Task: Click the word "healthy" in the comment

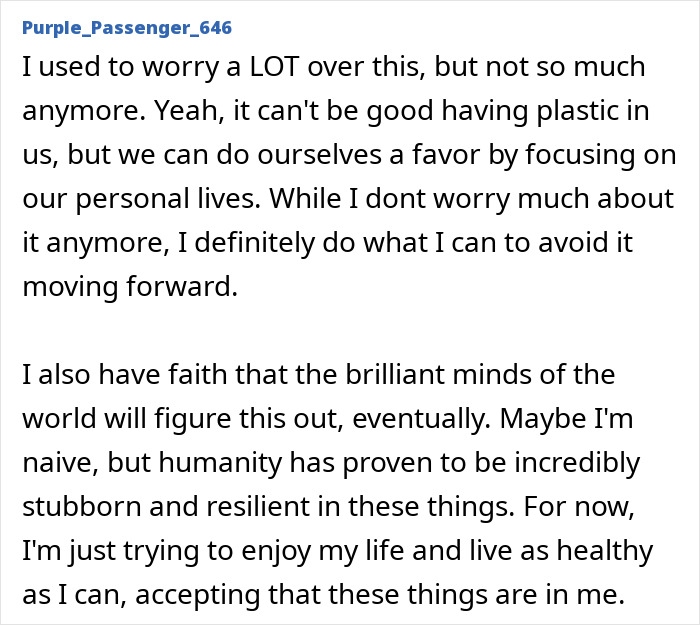Action: pyautogui.click(x=601, y=550)
